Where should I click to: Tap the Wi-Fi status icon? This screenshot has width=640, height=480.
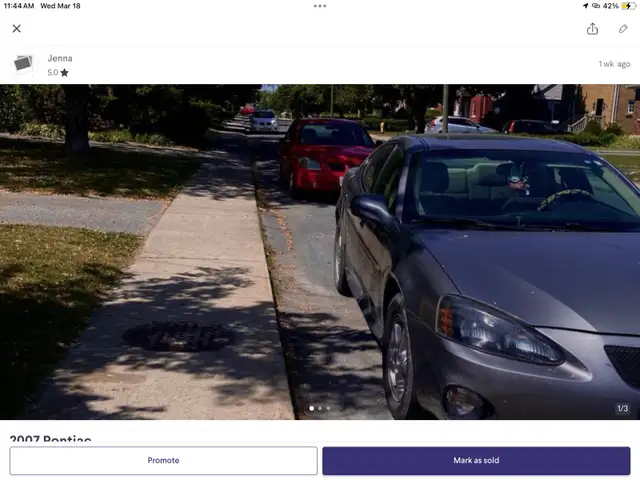[596, 5]
